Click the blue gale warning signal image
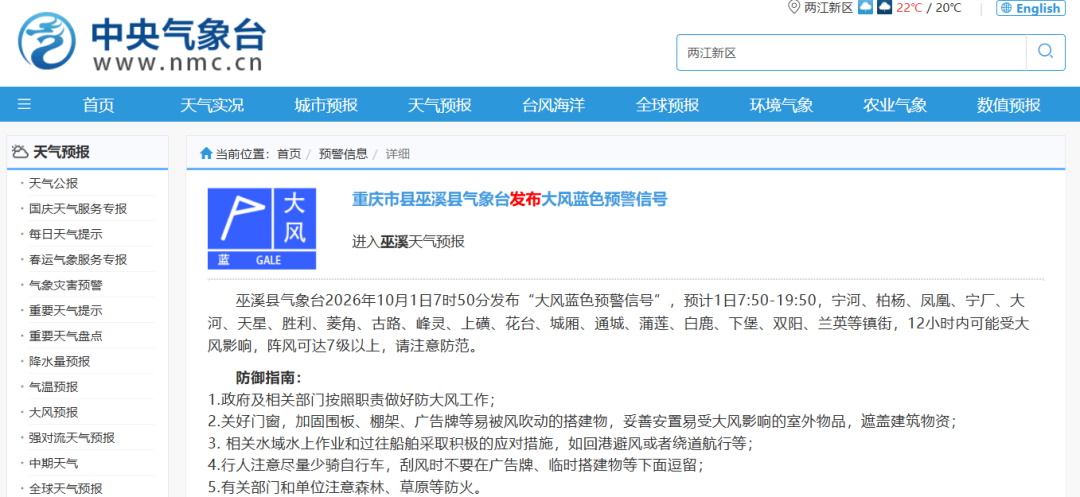Viewport: 1080px width, 497px height. point(262,229)
